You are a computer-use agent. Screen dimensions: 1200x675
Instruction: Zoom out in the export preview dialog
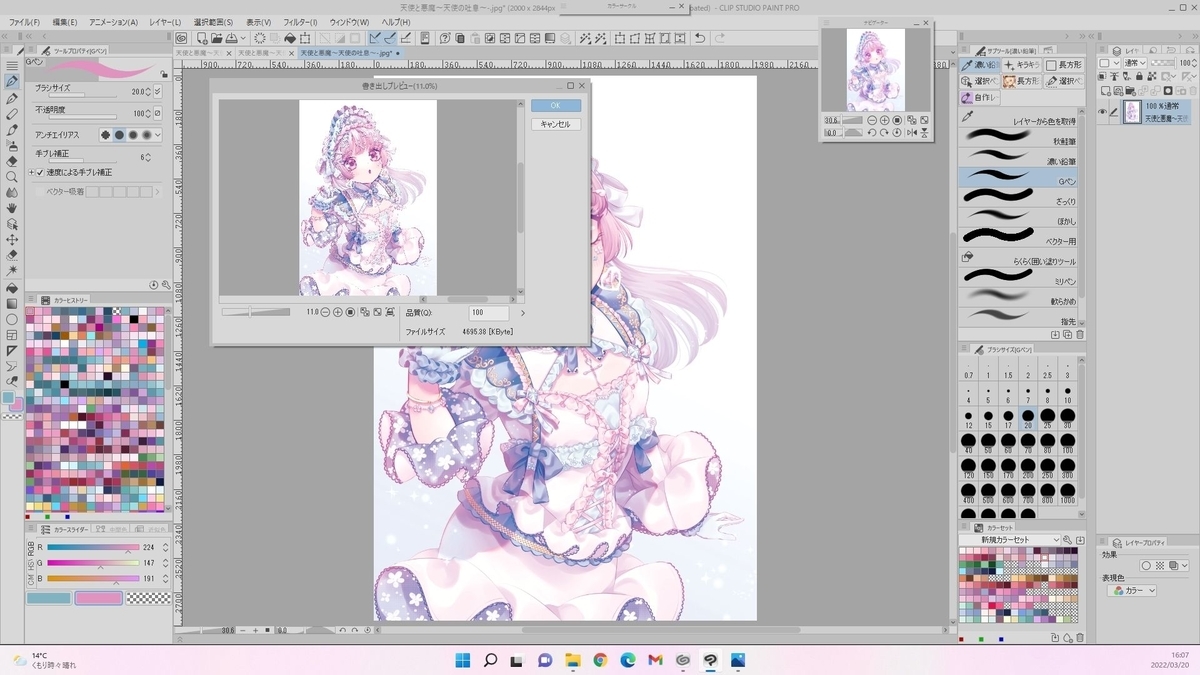[x=325, y=312]
